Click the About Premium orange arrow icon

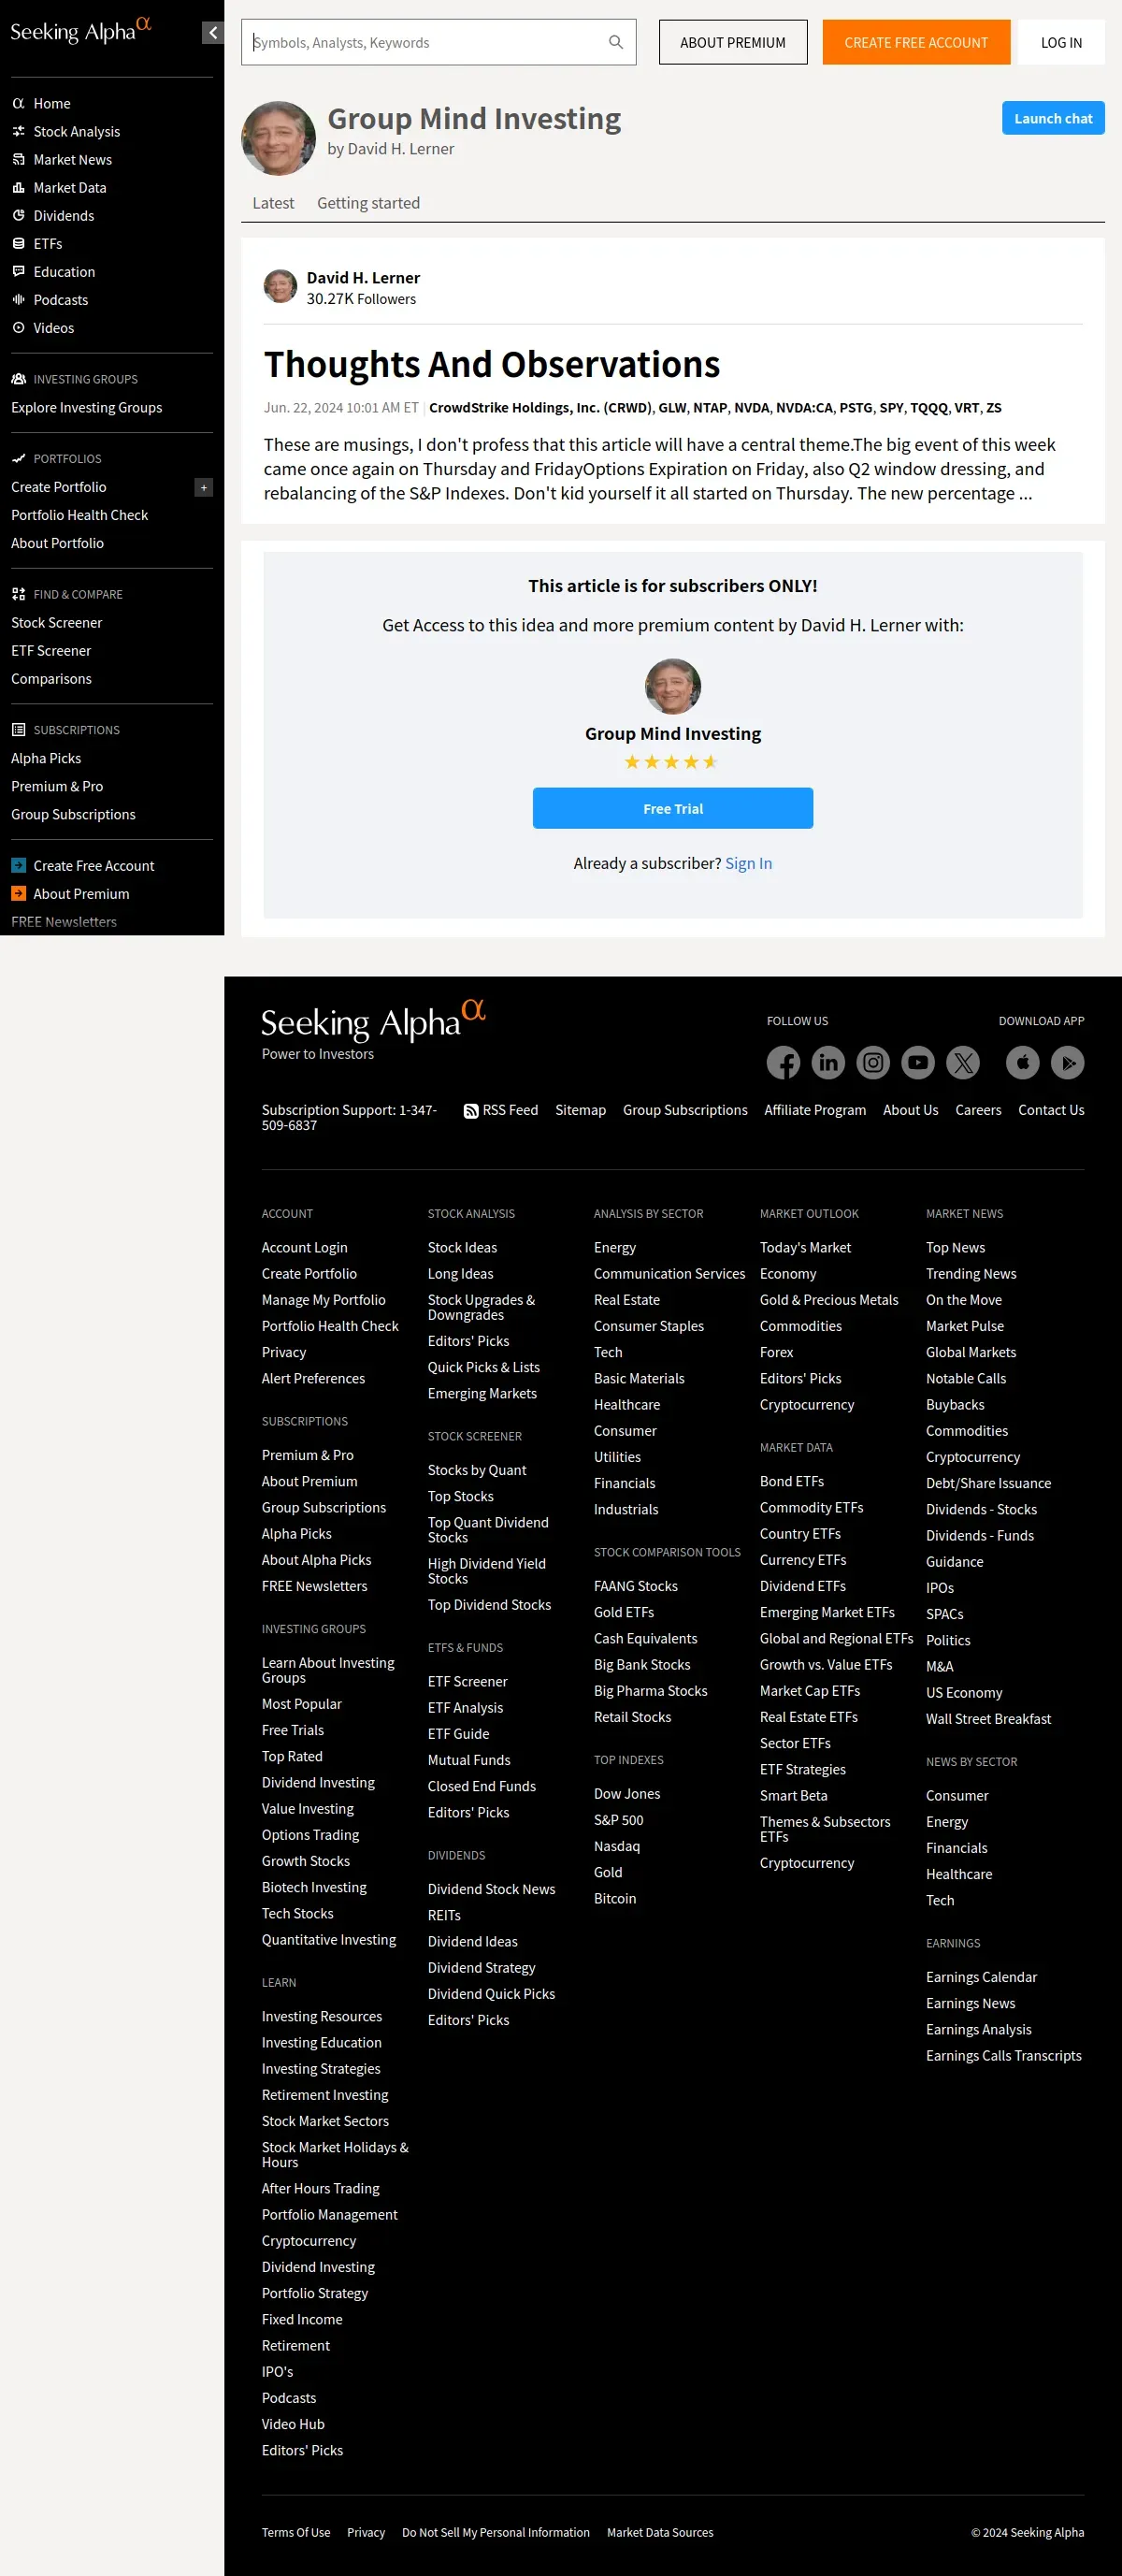pos(18,894)
